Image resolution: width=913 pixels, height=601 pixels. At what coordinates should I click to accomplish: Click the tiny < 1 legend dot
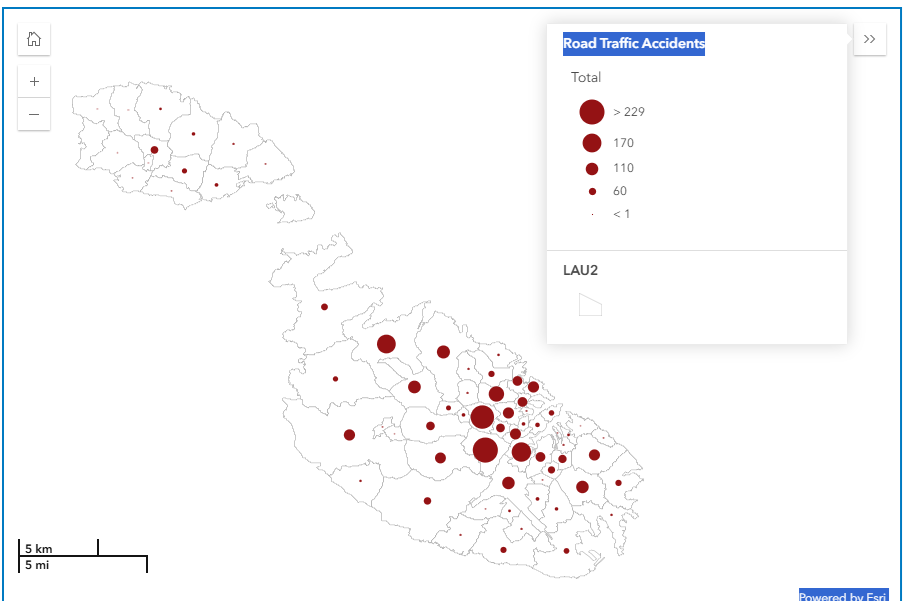(x=592, y=214)
